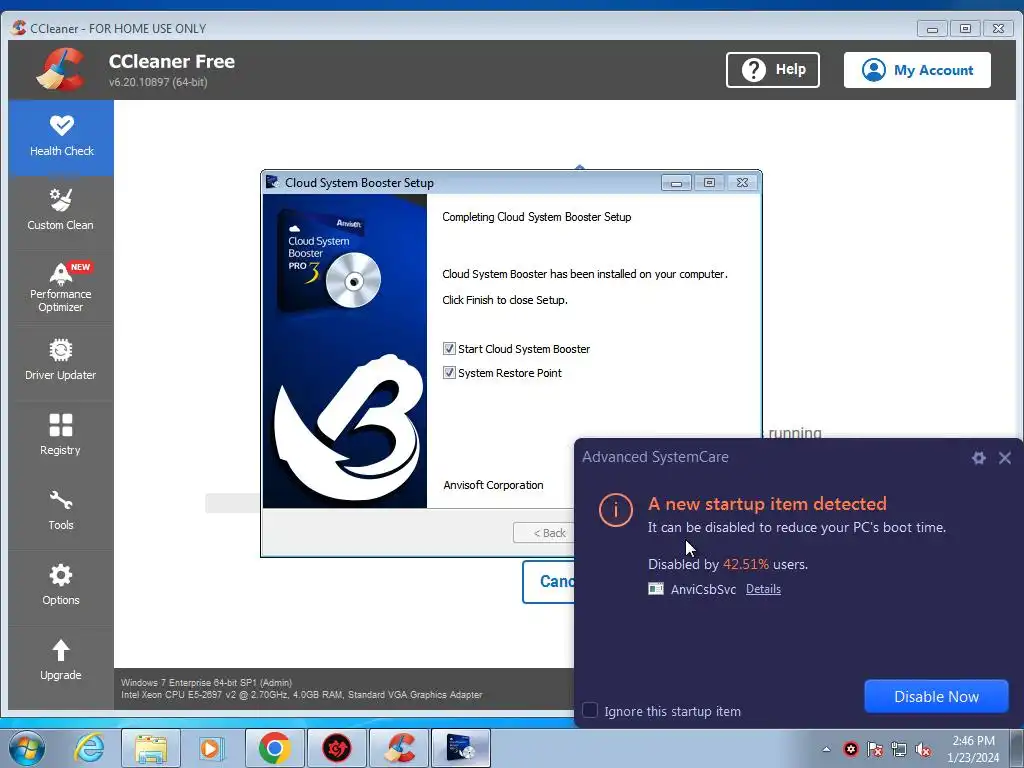The height and width of the screenshot is (768, 1024).
Task: Click the Action Center flag tray icon
Action: [x=875, y=749]
